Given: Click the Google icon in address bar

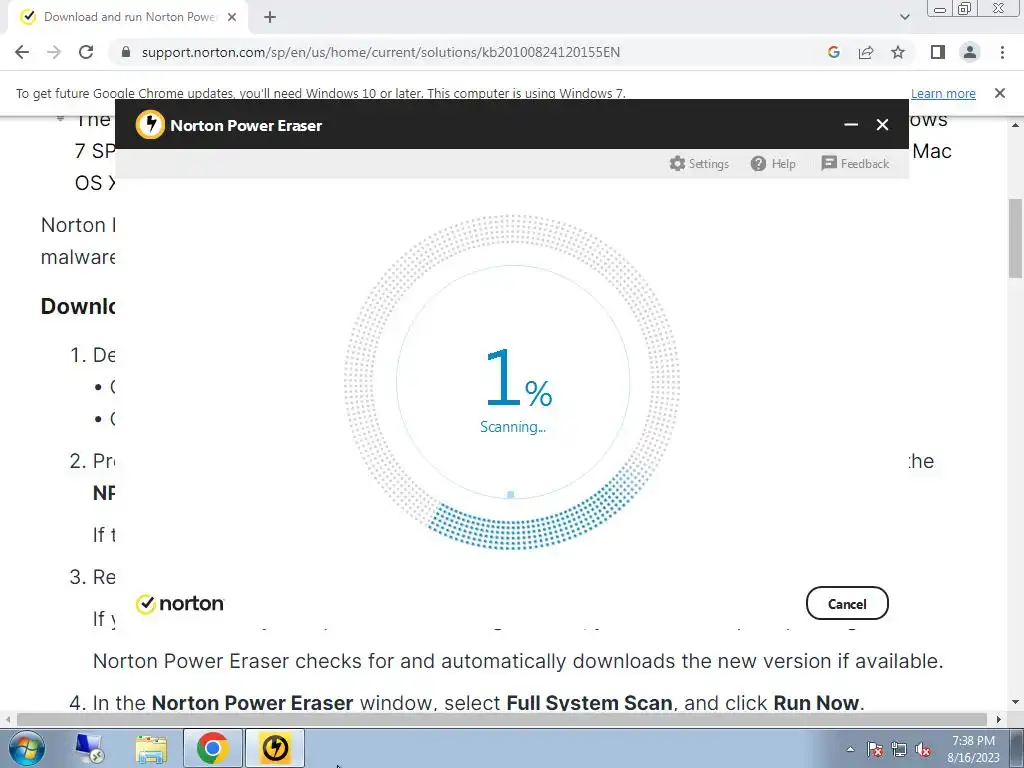Looking at the screenshot, I should [834, 52].
